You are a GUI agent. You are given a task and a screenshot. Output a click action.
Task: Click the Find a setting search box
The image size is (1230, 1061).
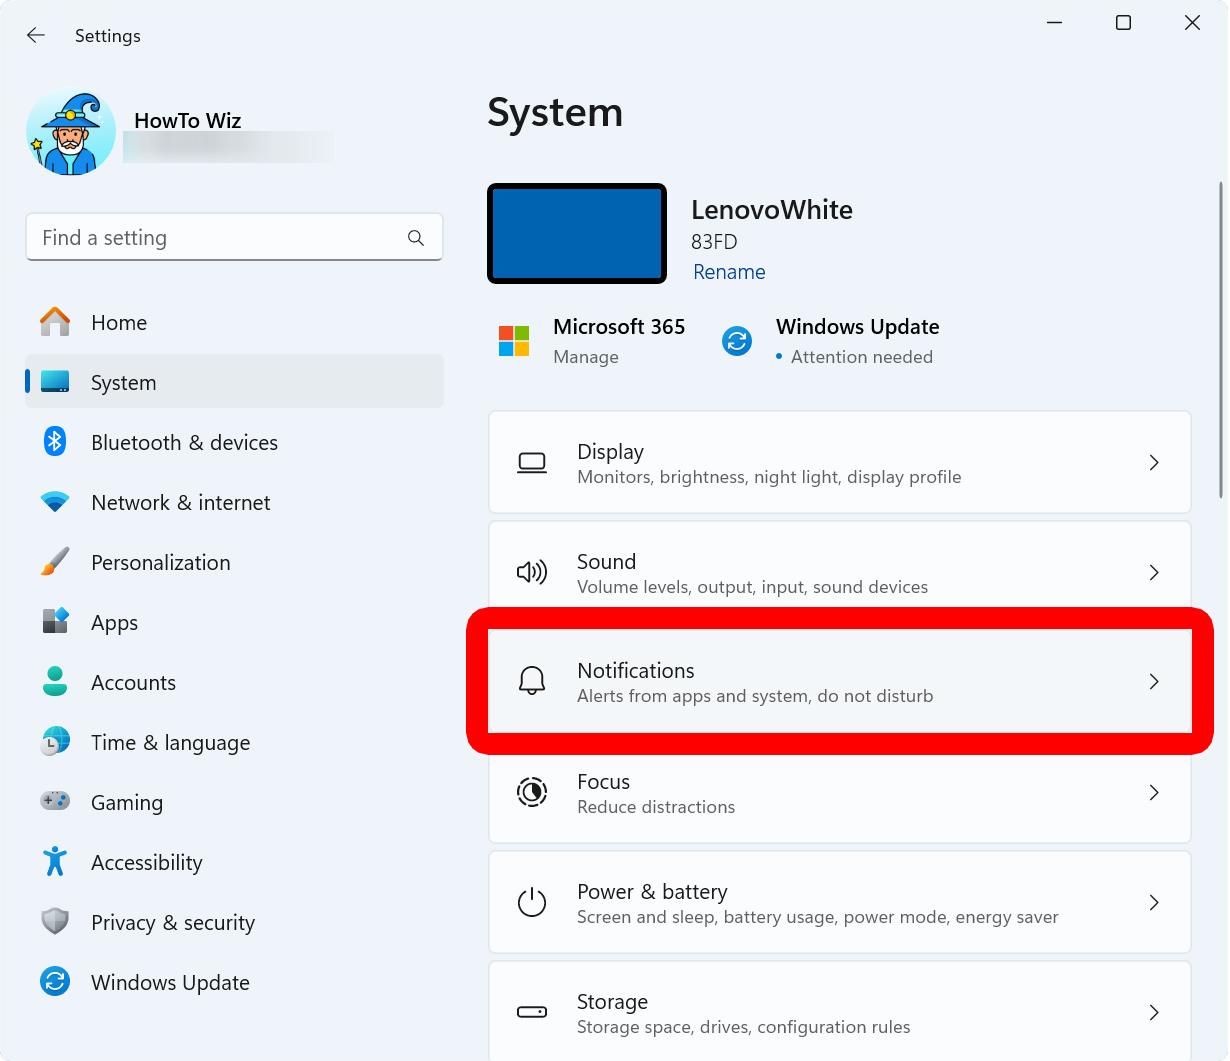[220, 238]
